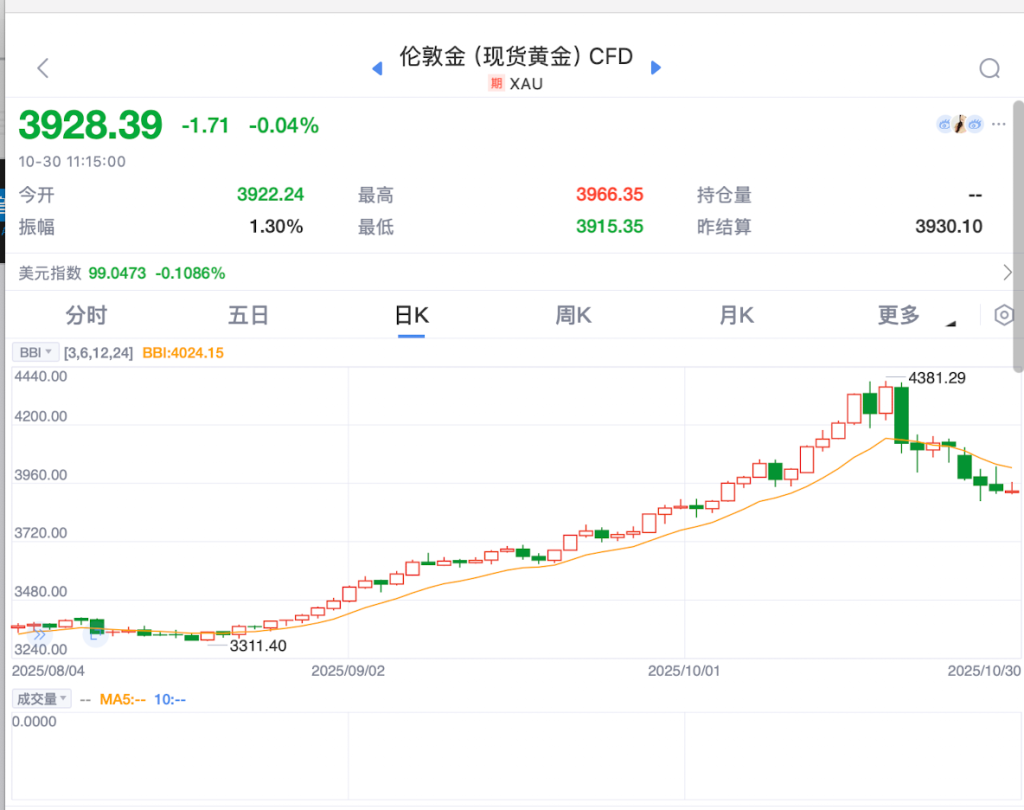1024x810 pixels.
Task: Select the 周K chart tab
Action: coord(573,316)
